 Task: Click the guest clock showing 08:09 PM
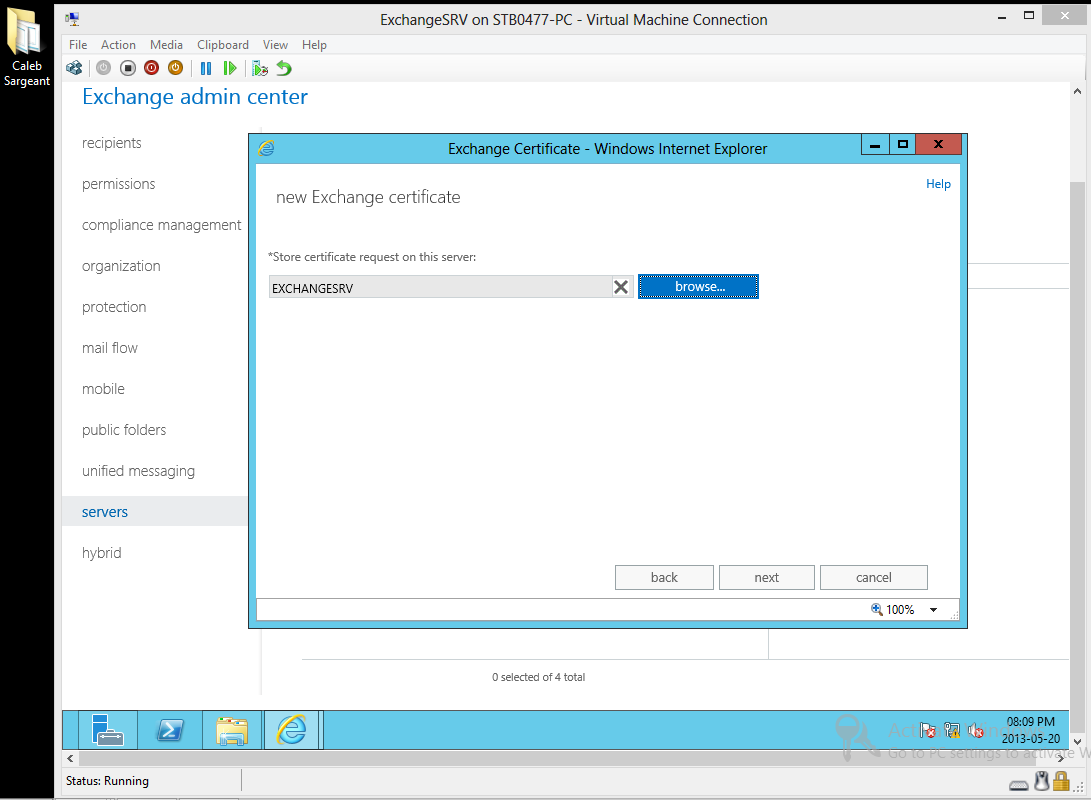[x=1030, y=722]
